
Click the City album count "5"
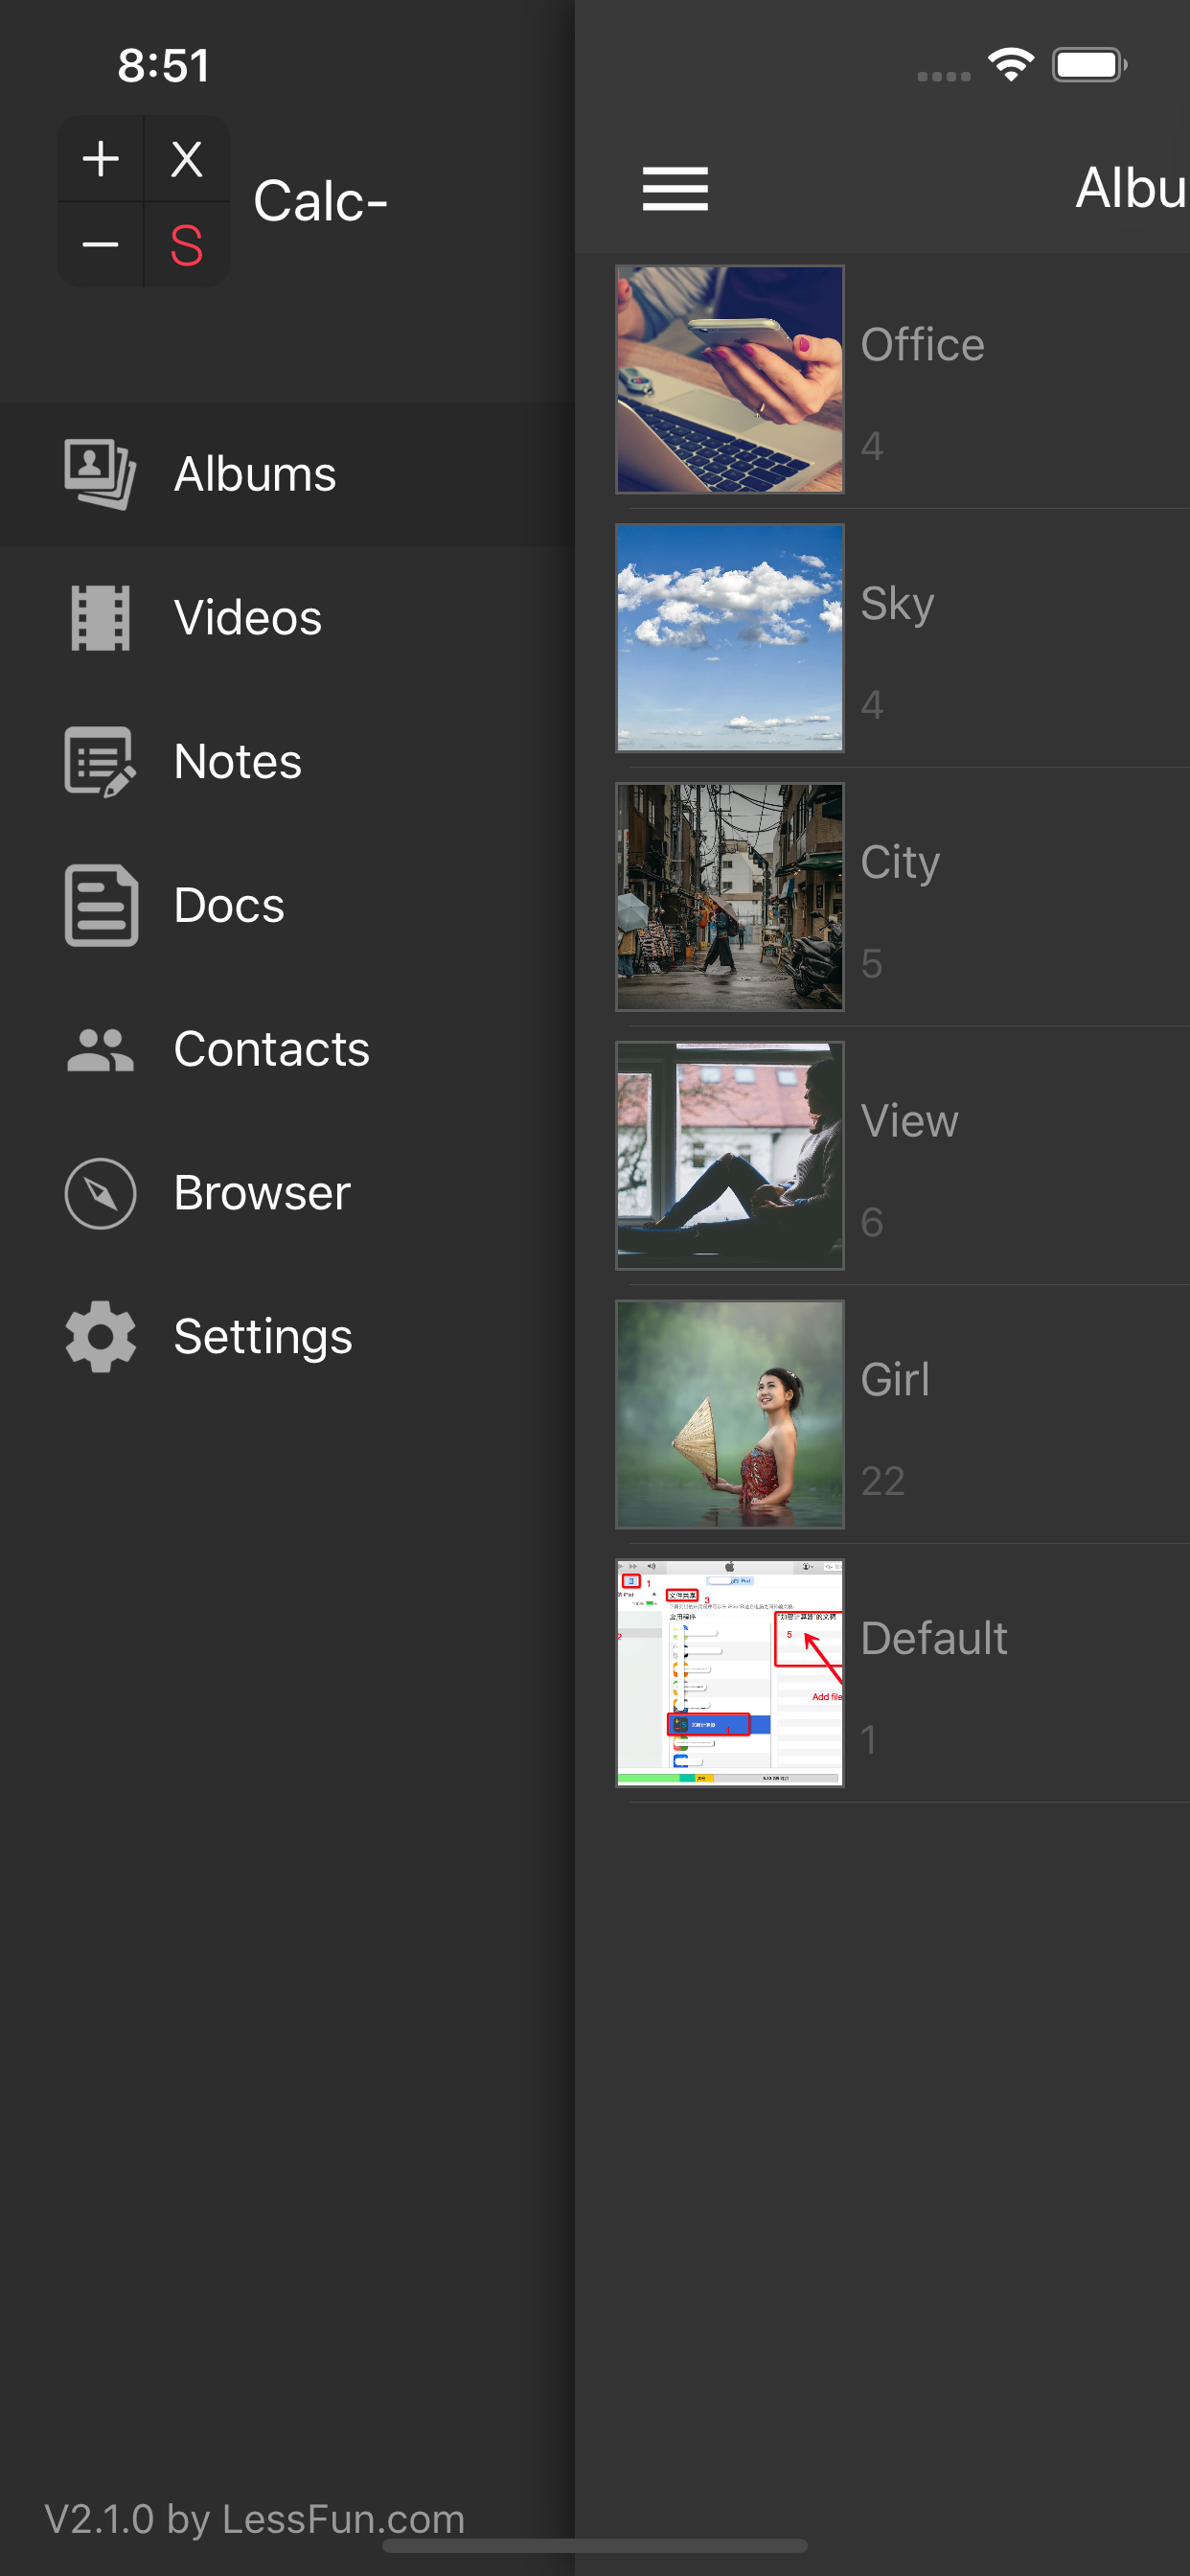click(872, 964)
